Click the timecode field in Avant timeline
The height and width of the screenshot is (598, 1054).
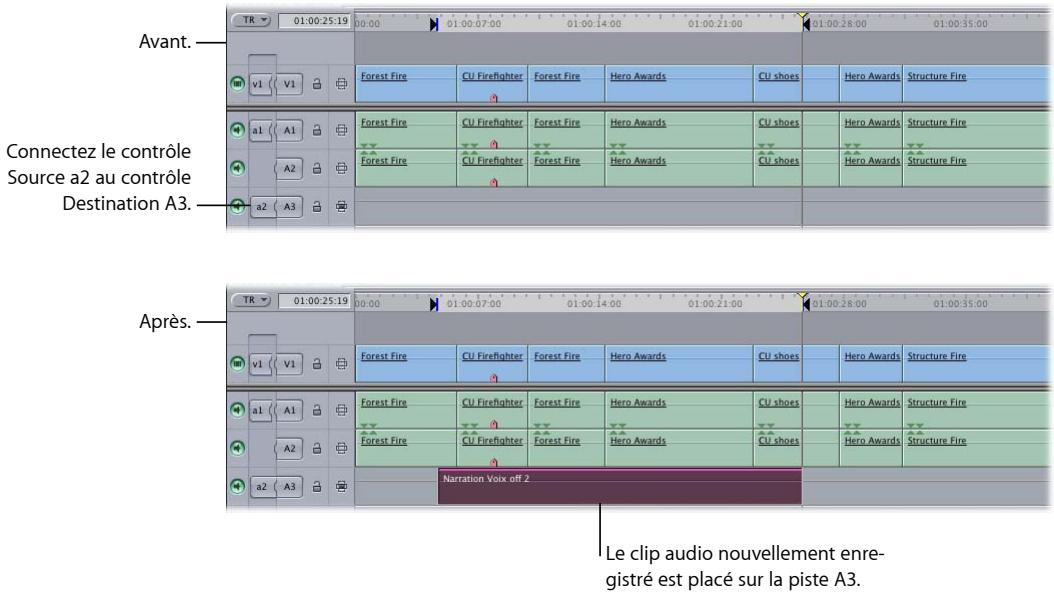[x=316, y=21]
